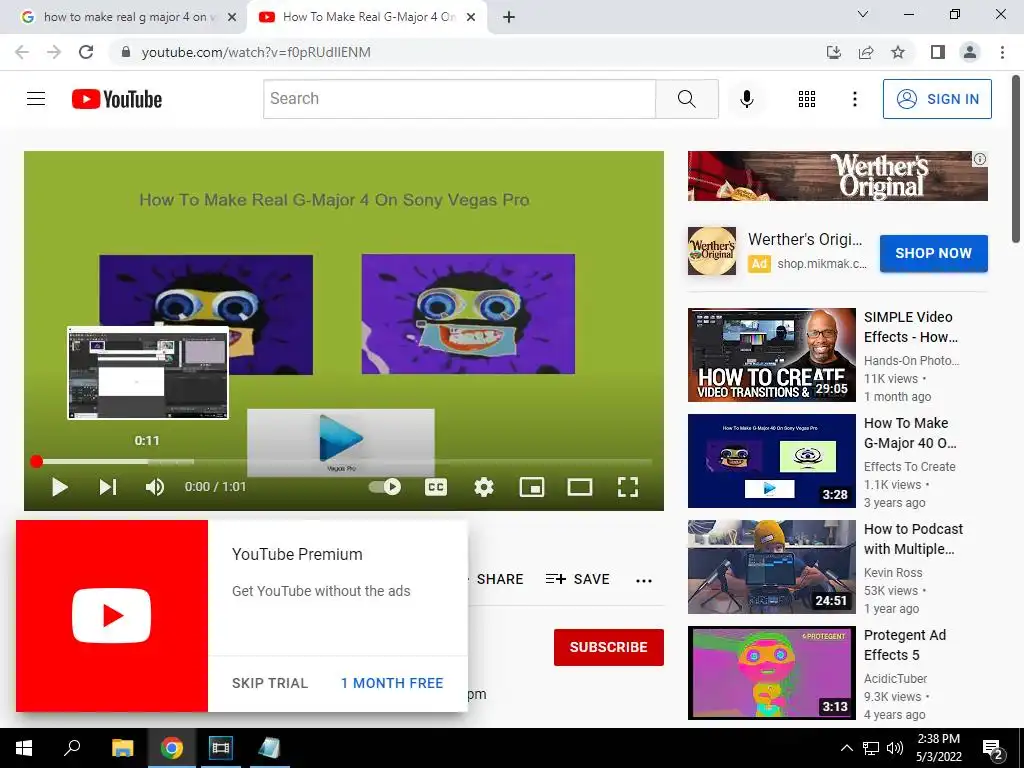The height and width of the screenshot is (768, 1024).
Task: Click the YouTube Premium red logo
Action: (112, 616)
